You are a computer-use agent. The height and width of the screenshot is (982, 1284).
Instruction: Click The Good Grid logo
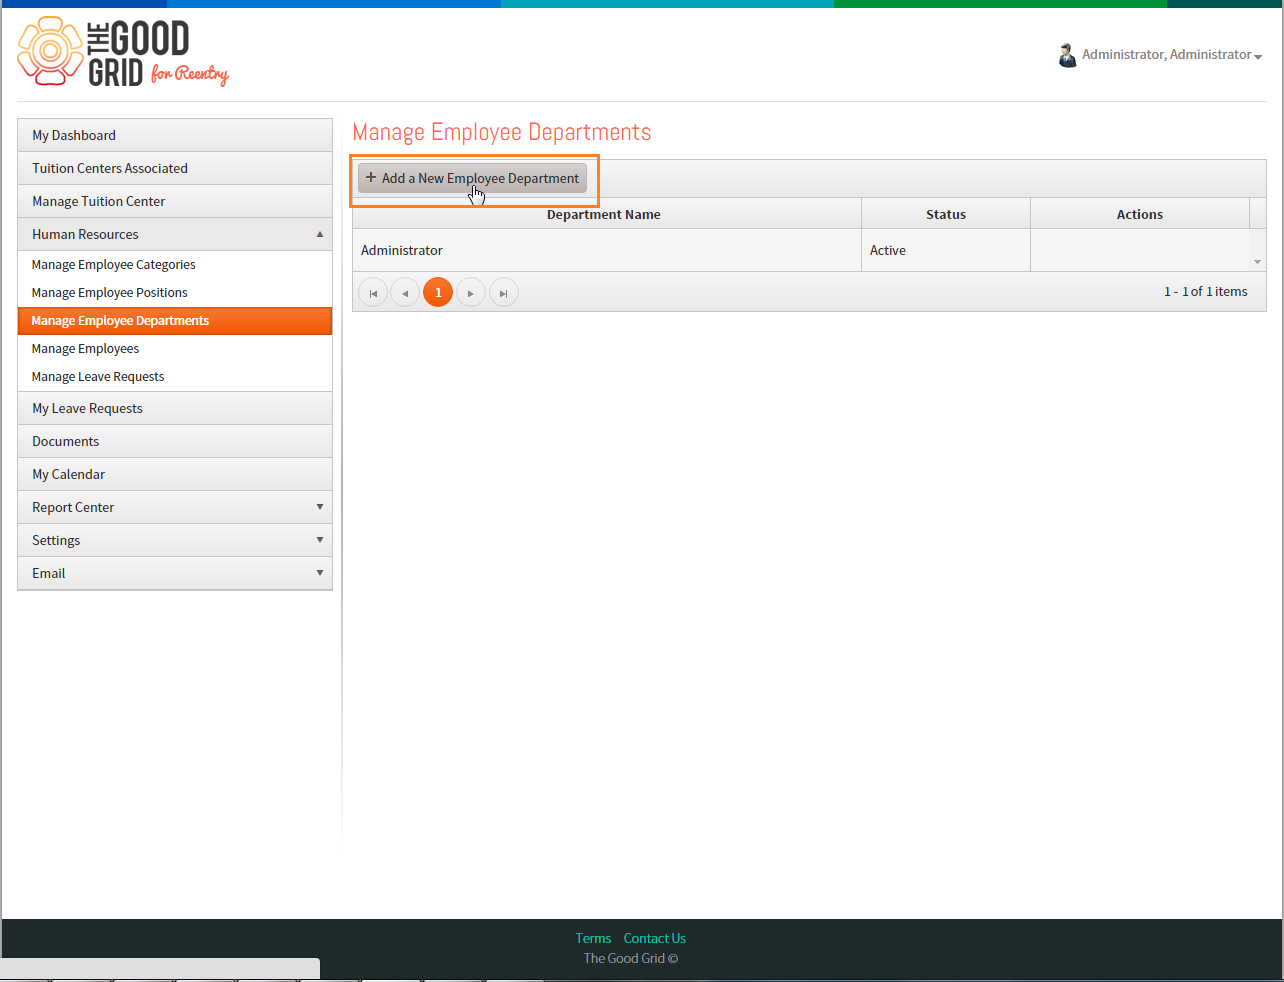(x=124, y=52)
